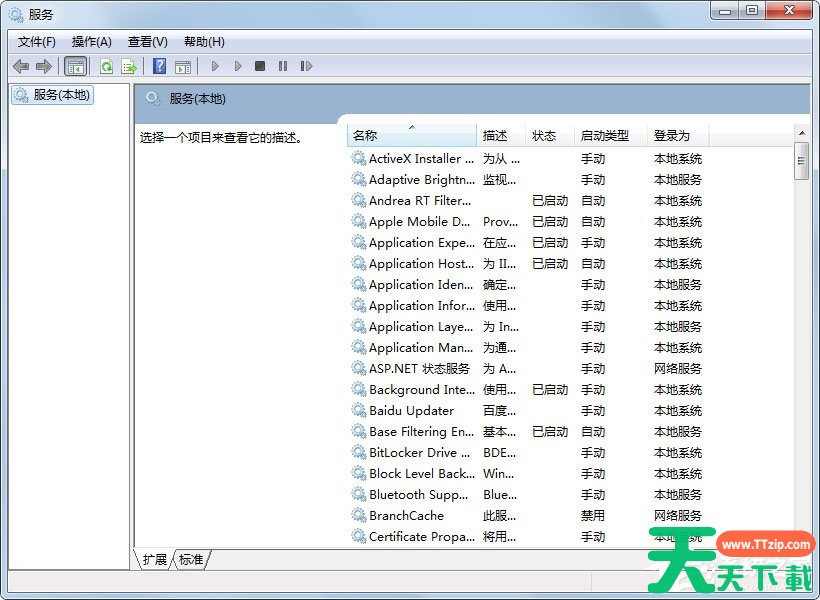Click the Baidu Updater service name
Image resolution: width=820 pixels, height=600 pixels.
412,411
